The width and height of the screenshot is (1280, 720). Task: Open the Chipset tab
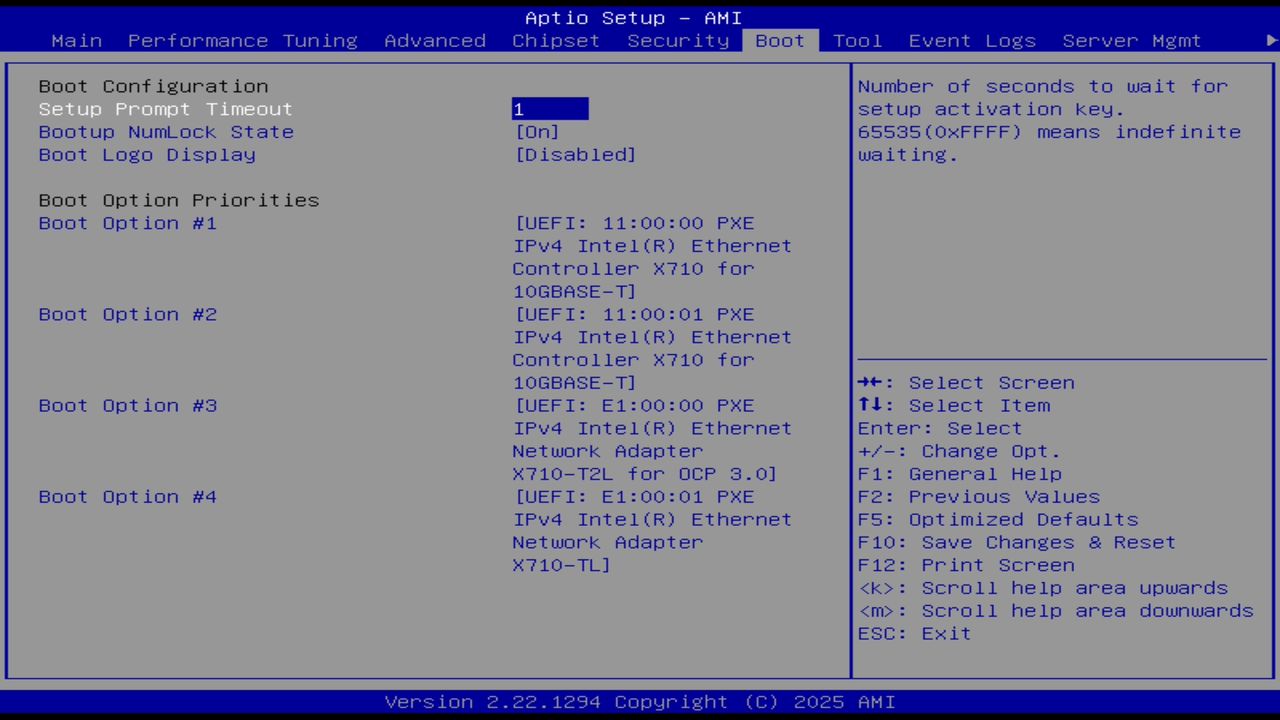pyautogui.click(x=556, y=41)
